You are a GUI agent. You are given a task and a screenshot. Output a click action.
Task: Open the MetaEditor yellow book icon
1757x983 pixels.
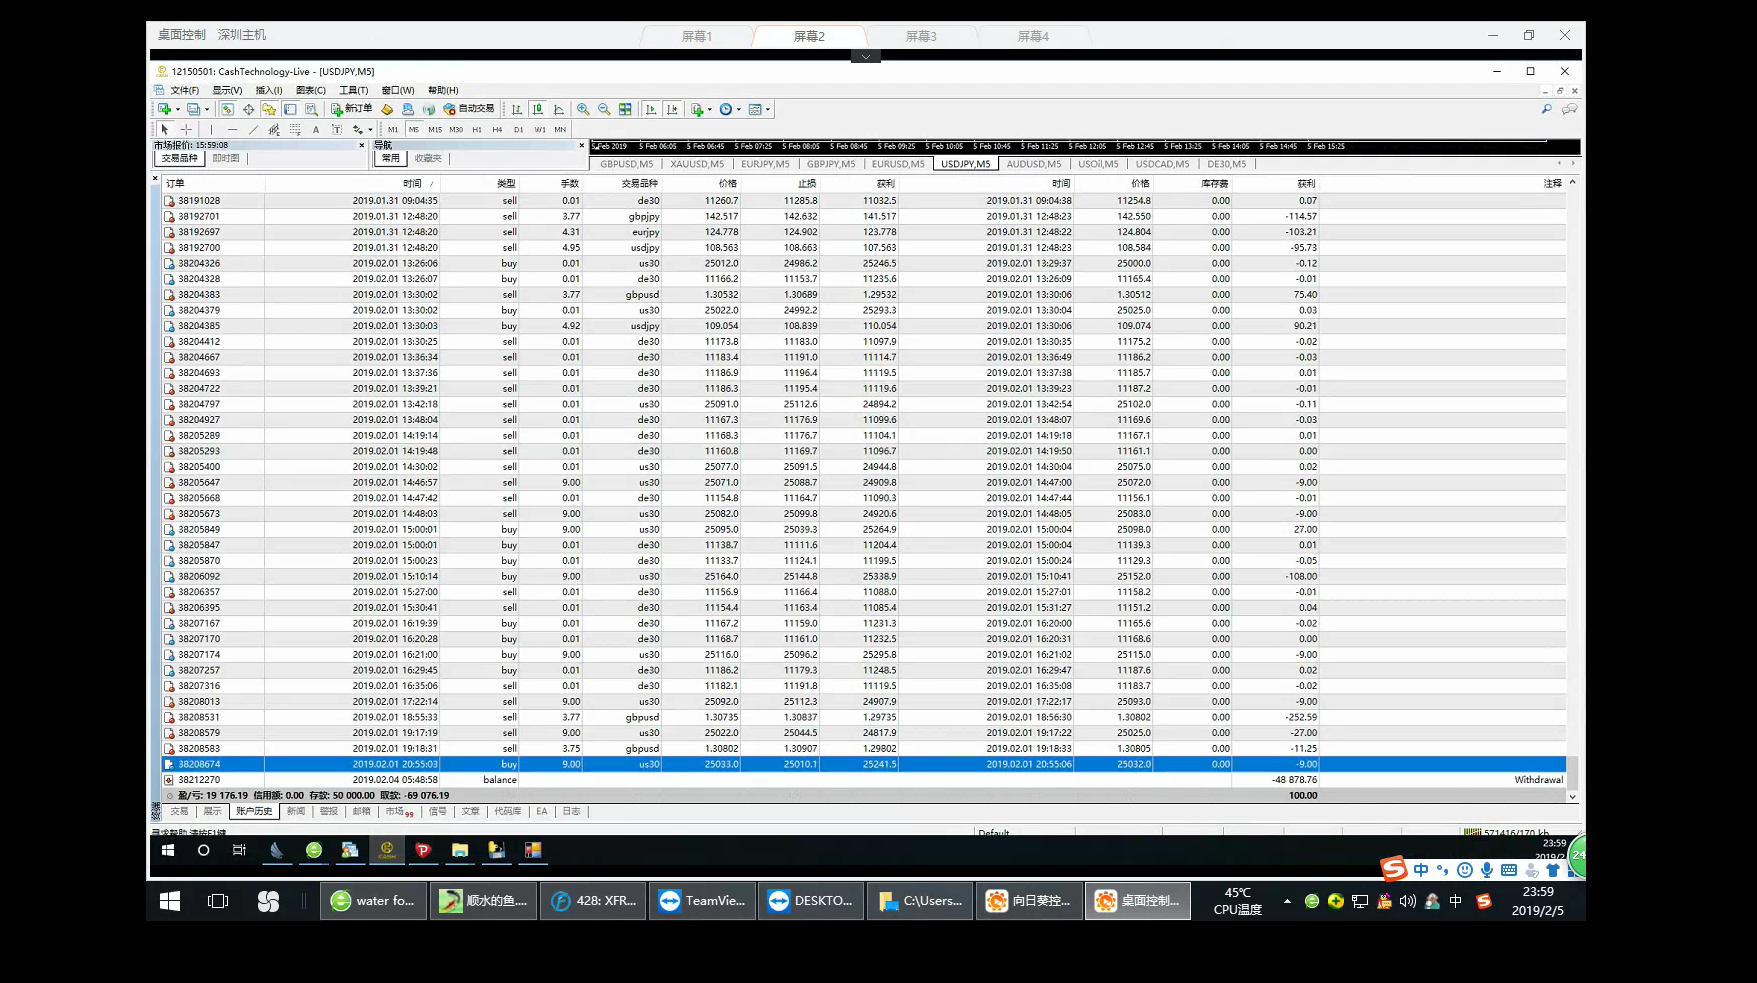[x=387, y=109]
